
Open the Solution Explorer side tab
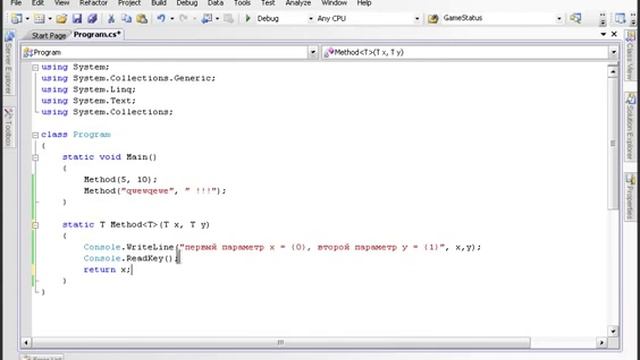[630, 127]
